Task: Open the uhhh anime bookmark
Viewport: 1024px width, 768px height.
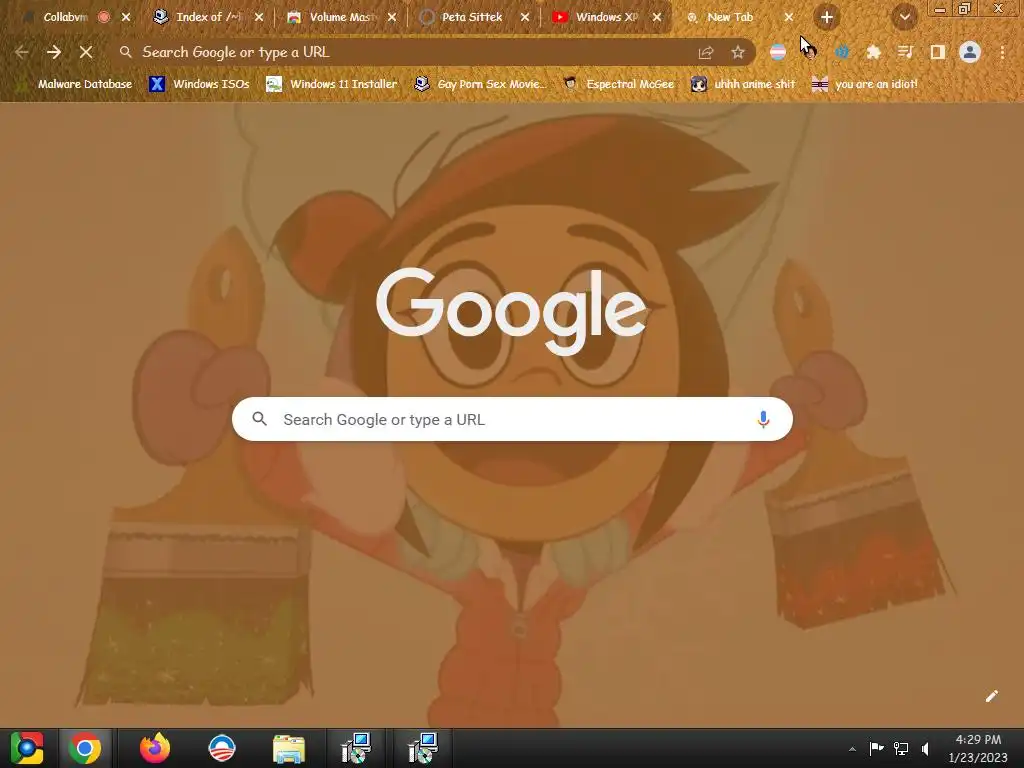Action: [743, 84]
